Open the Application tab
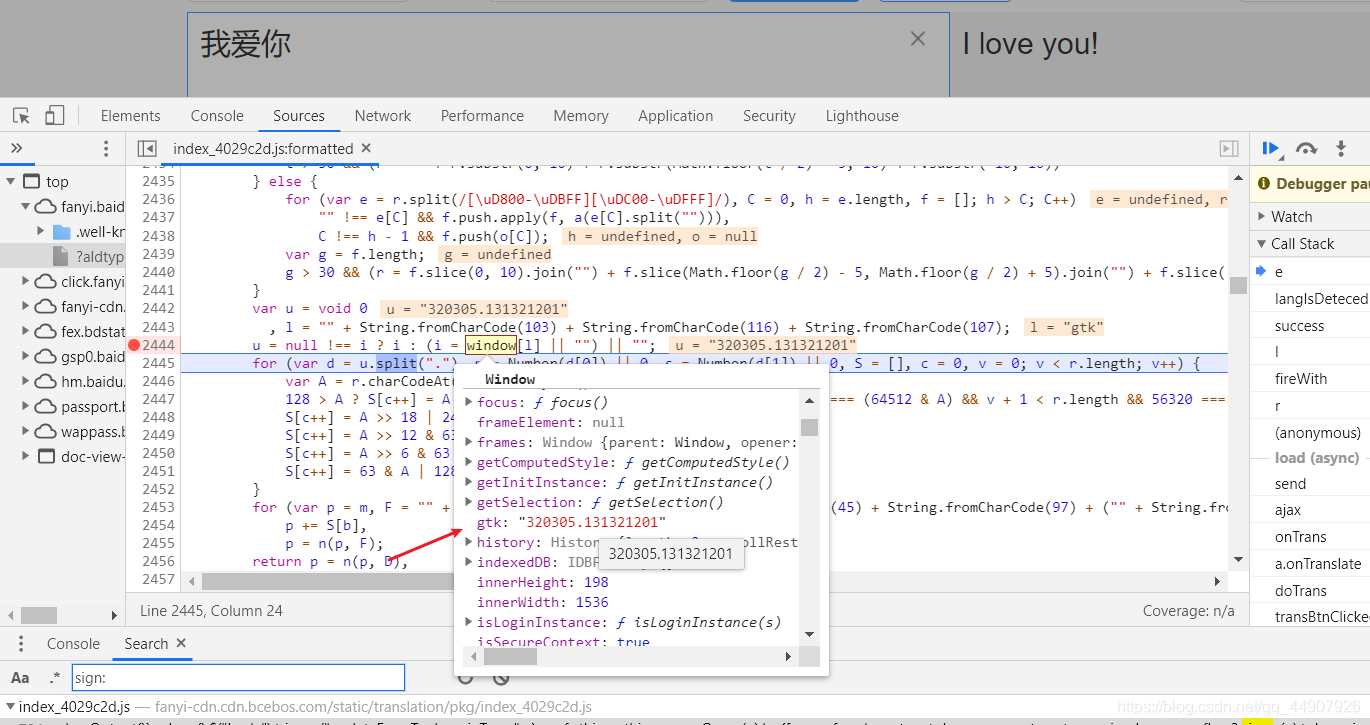The width and height of the screenshot is (1370, 725). 675,116
